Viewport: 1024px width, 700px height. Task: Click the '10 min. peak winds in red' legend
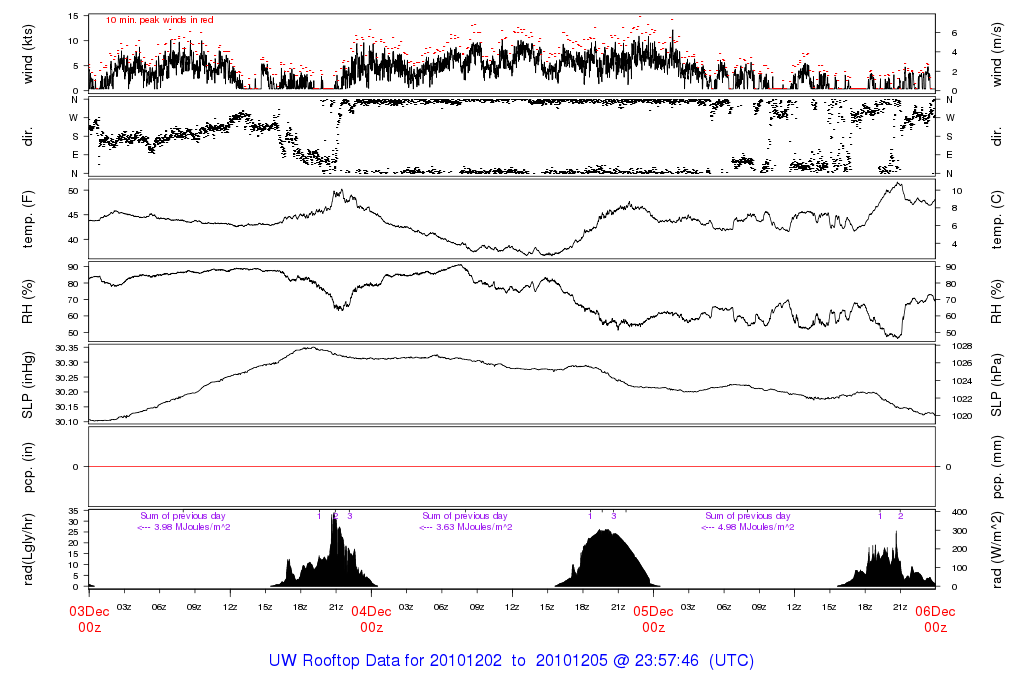159,19
